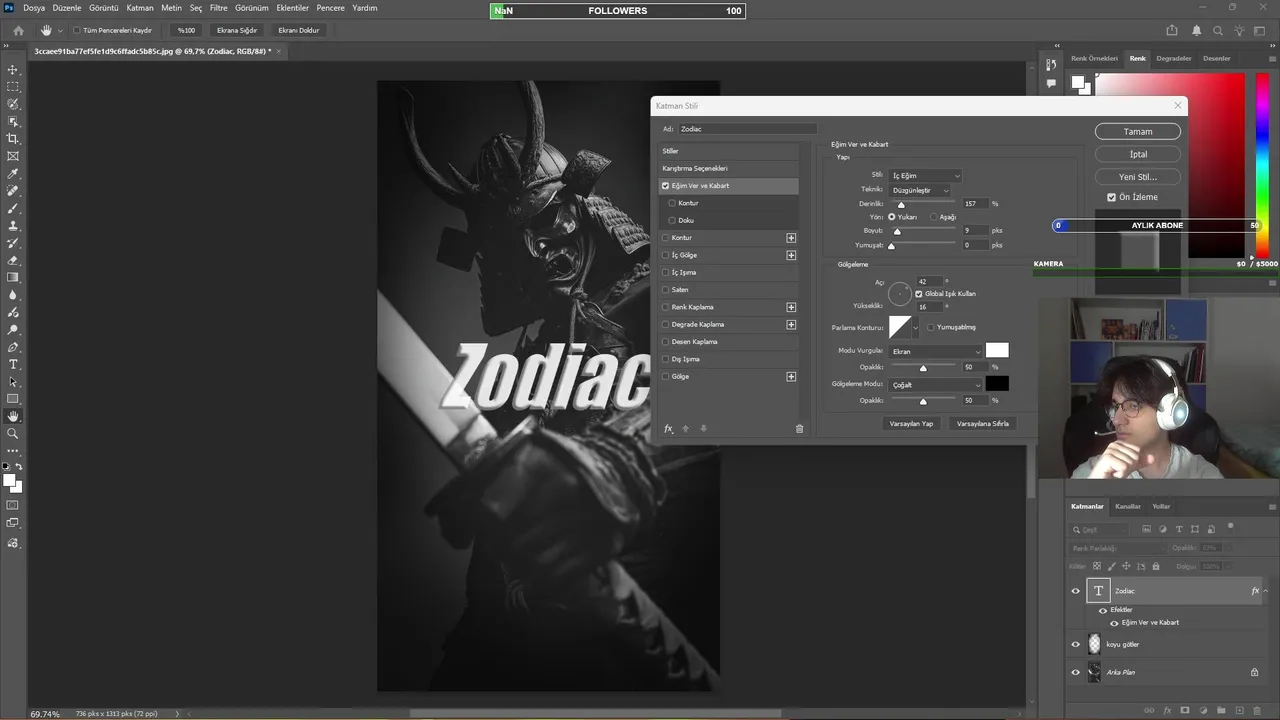Switch to the Kanallar tab
The height and width of the screenshot is (720, 1280).
[1128, 506]
